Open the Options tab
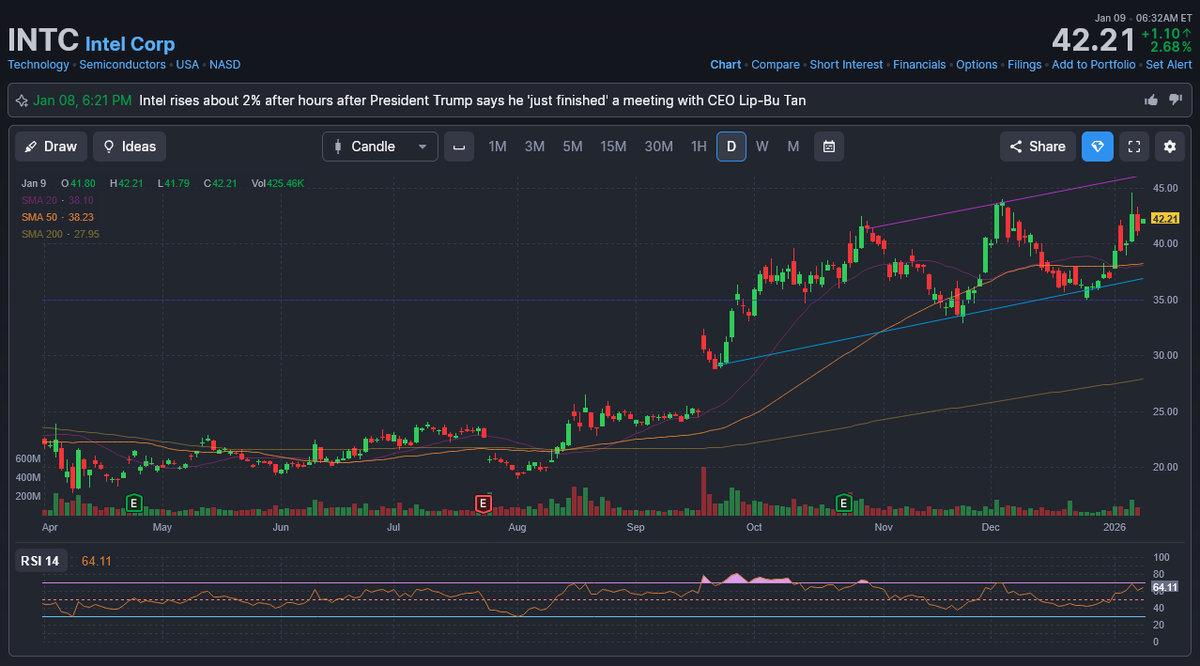Screen dimensions: 1200x666 coord(977,64)
